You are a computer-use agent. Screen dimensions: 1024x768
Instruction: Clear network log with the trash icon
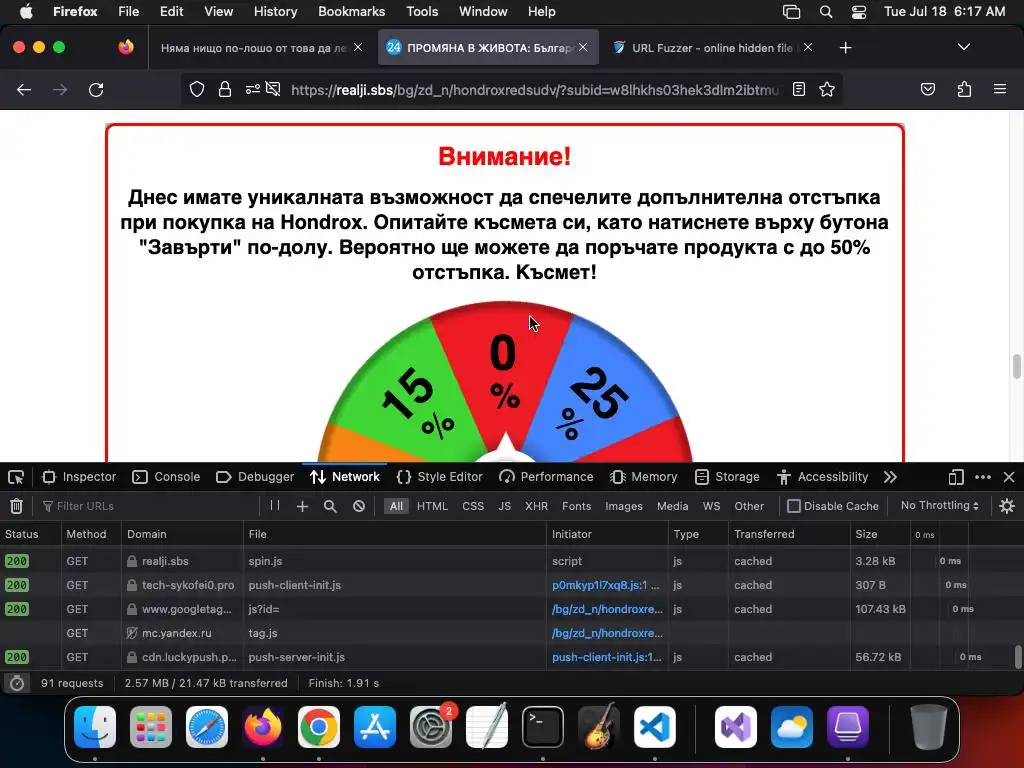click(x=16, y=506)
